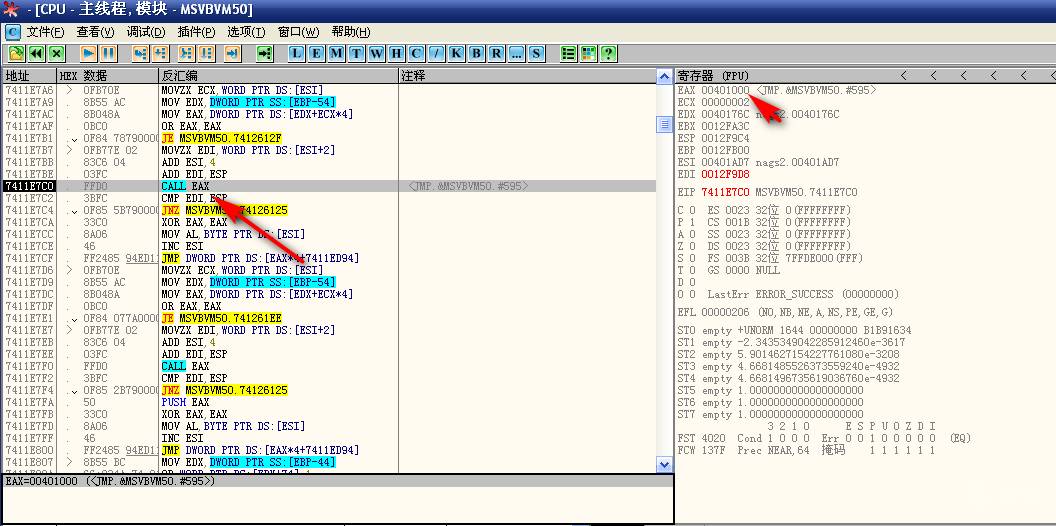Open the References window (R button)

496,54
